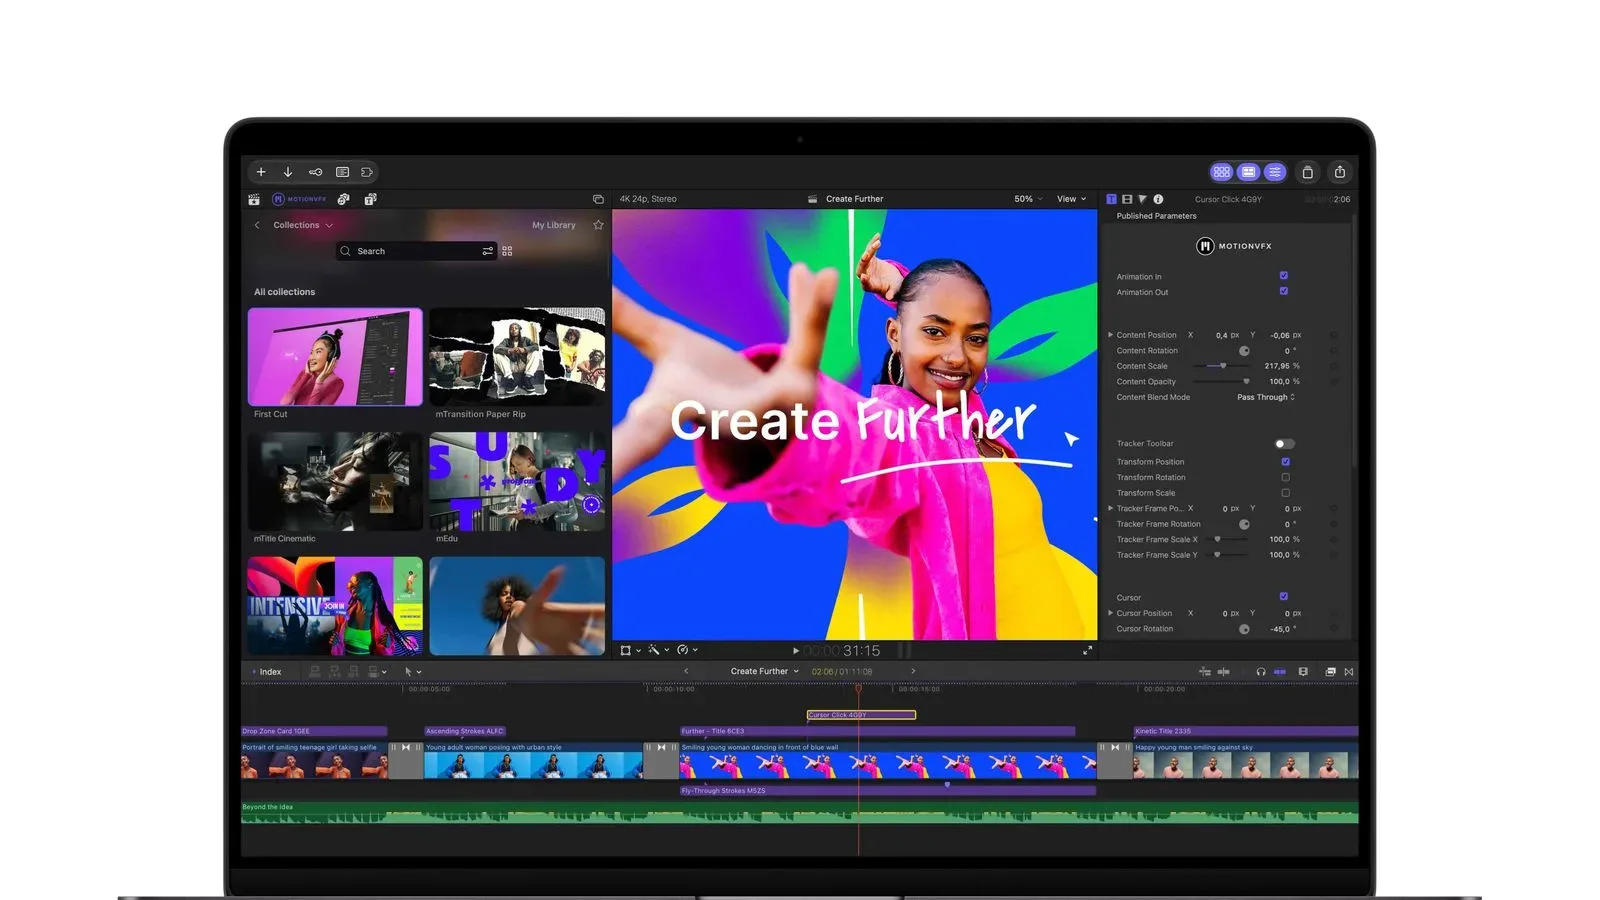This screenshot has width=1600, height=900.
Task: Click the back arrow beside Collections
Action: point(257,225)
